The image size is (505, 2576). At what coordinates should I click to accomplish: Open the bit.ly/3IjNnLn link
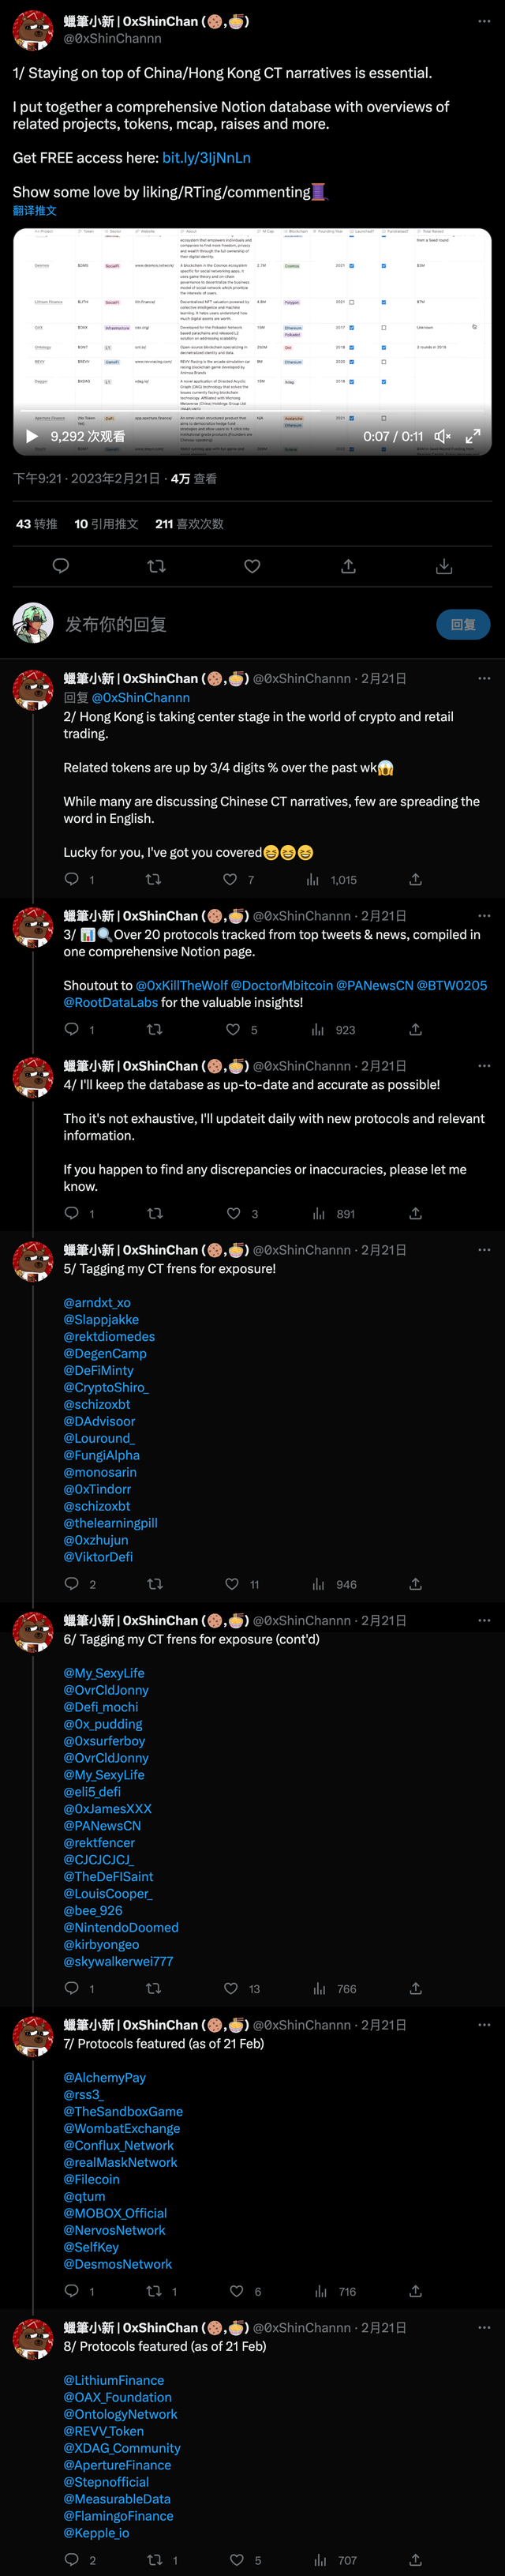coord(206,158)
